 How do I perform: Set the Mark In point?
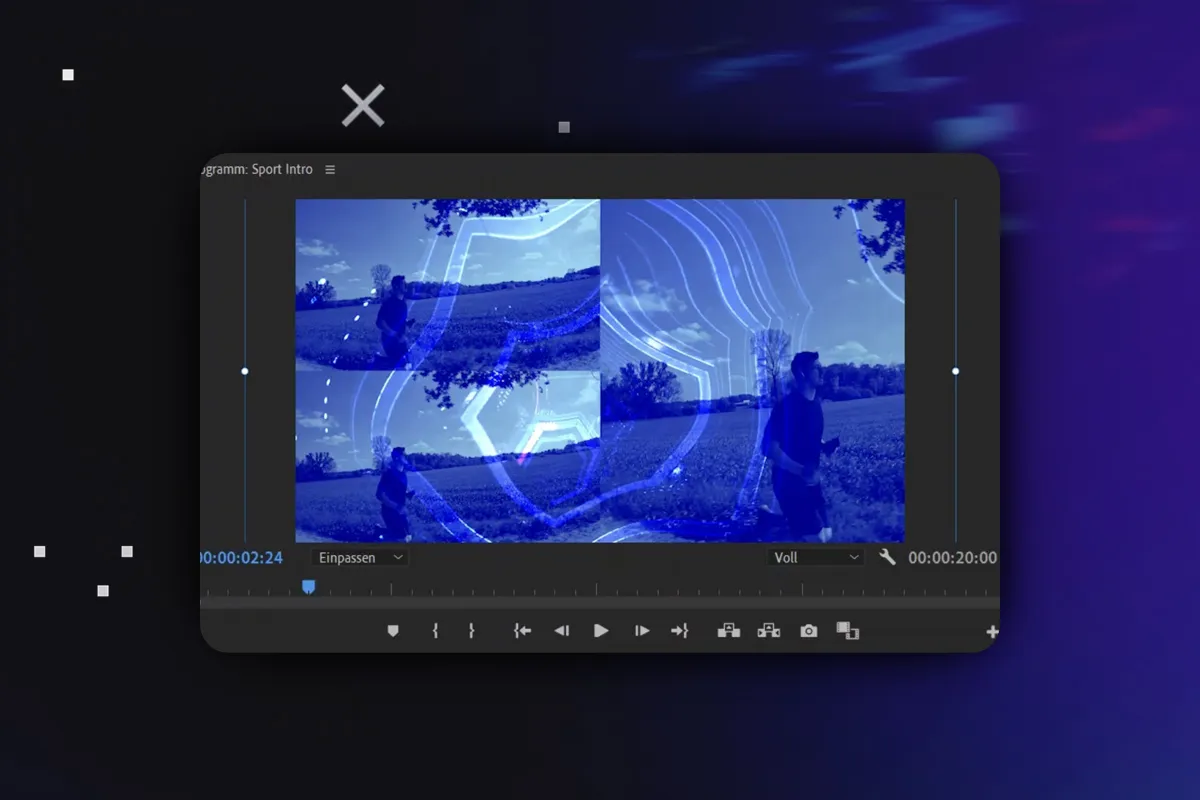(x=435, y=631)
